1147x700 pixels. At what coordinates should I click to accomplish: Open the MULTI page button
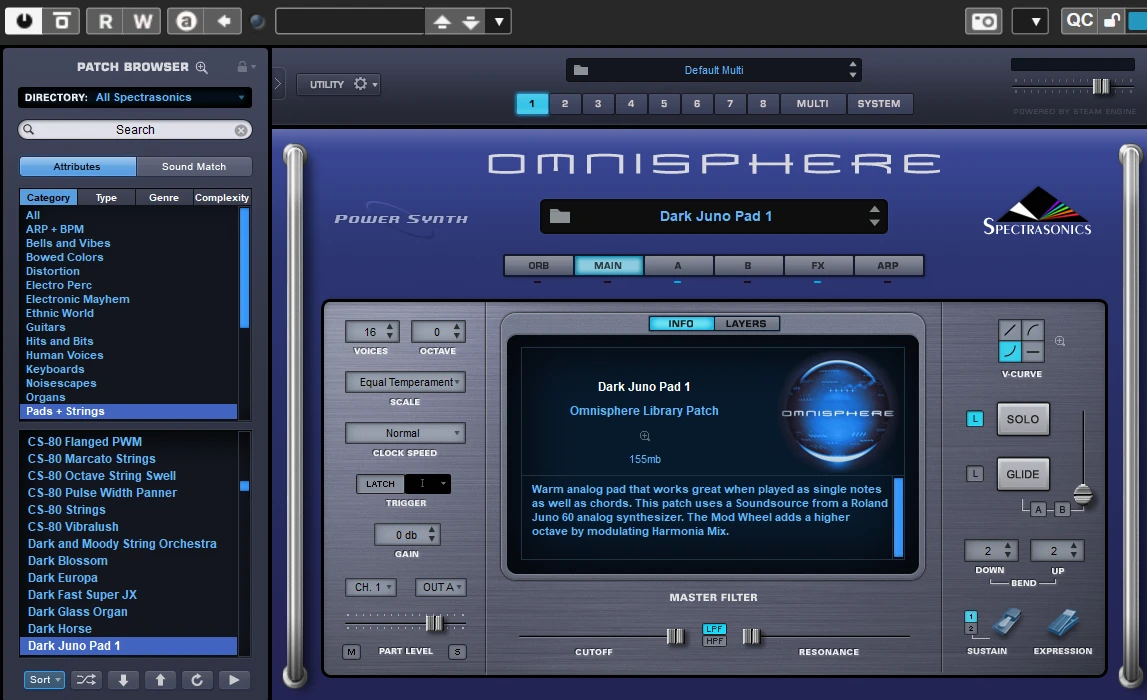[x=813, y=104]
